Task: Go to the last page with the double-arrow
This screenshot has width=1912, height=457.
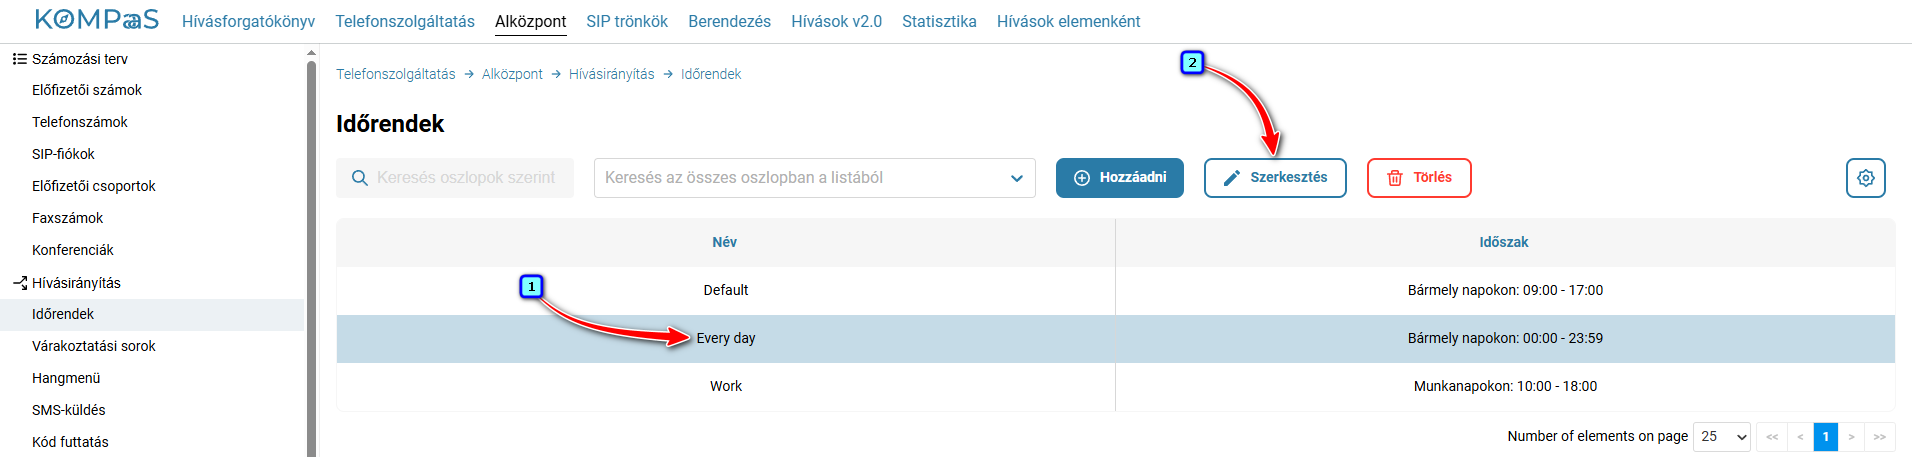Action: (1879, 437)
